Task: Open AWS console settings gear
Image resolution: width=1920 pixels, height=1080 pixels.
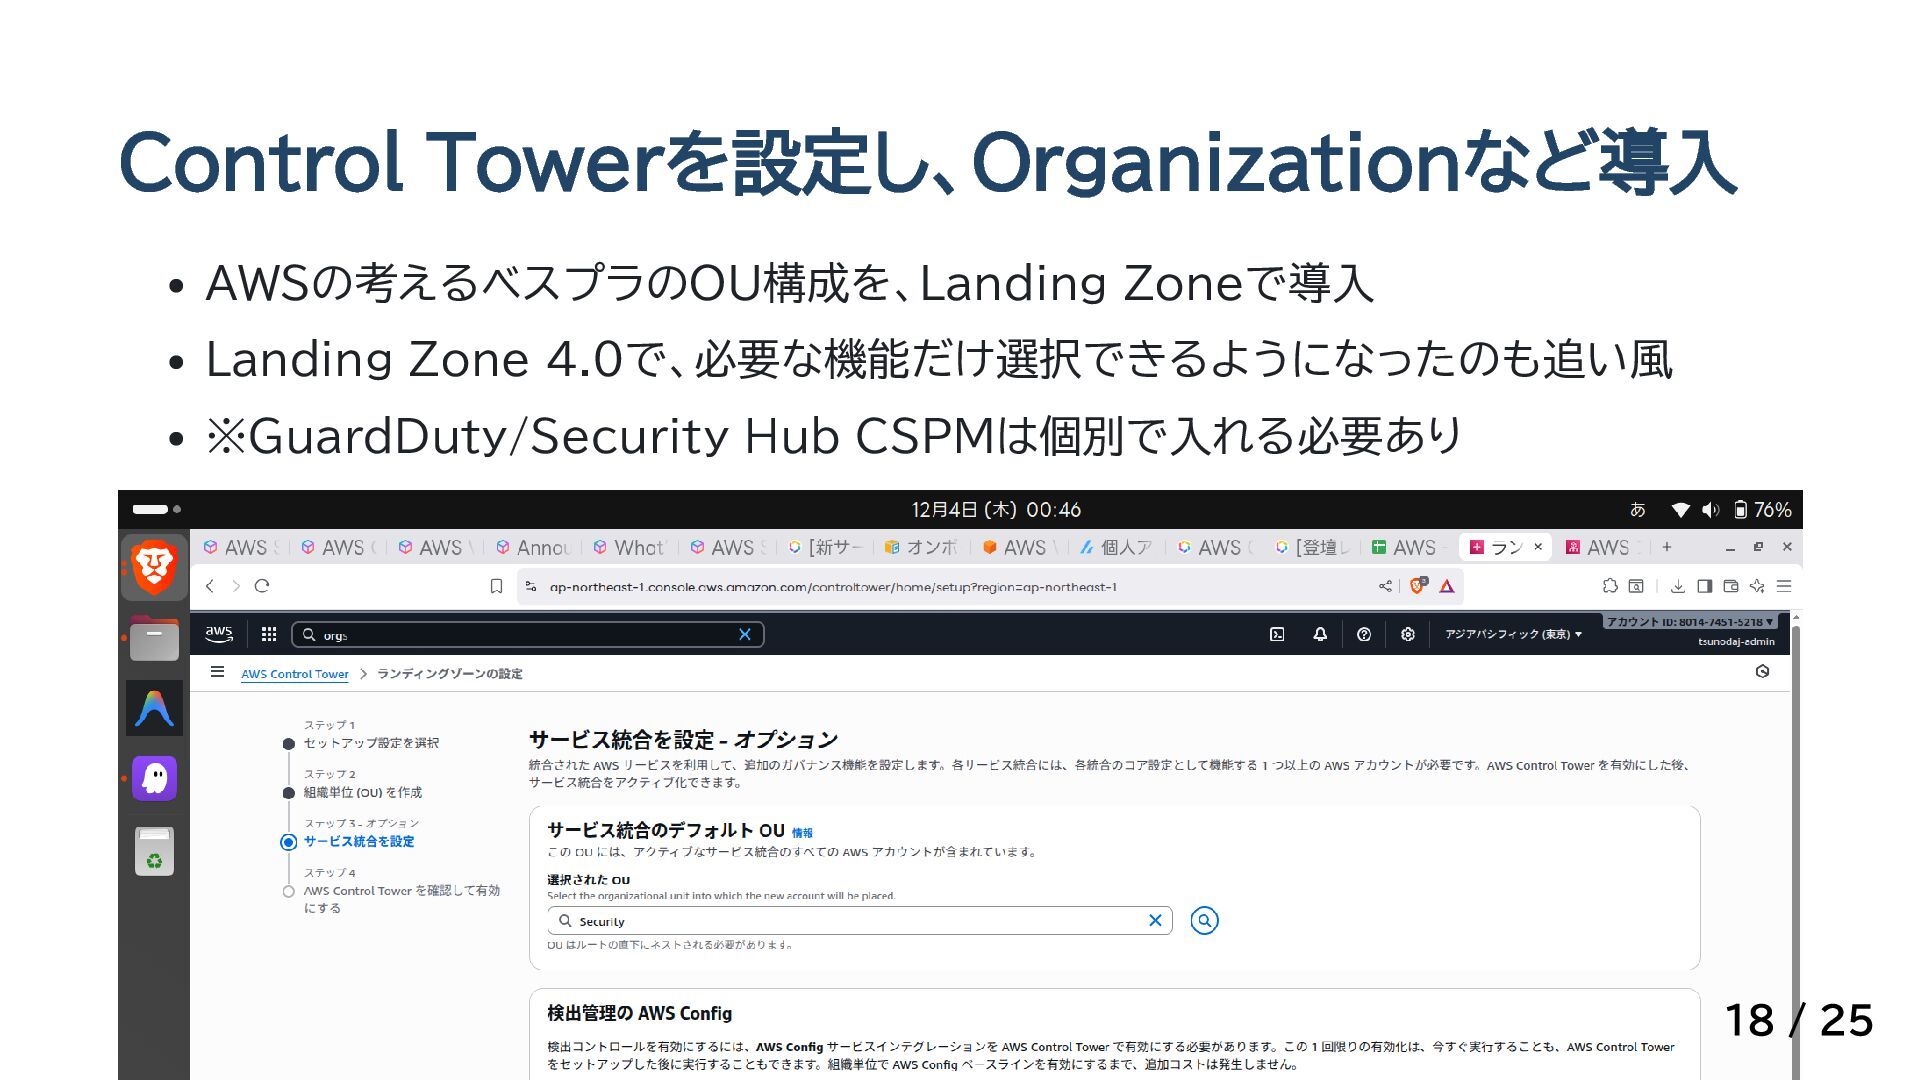Action: [x=1407, y=634]
